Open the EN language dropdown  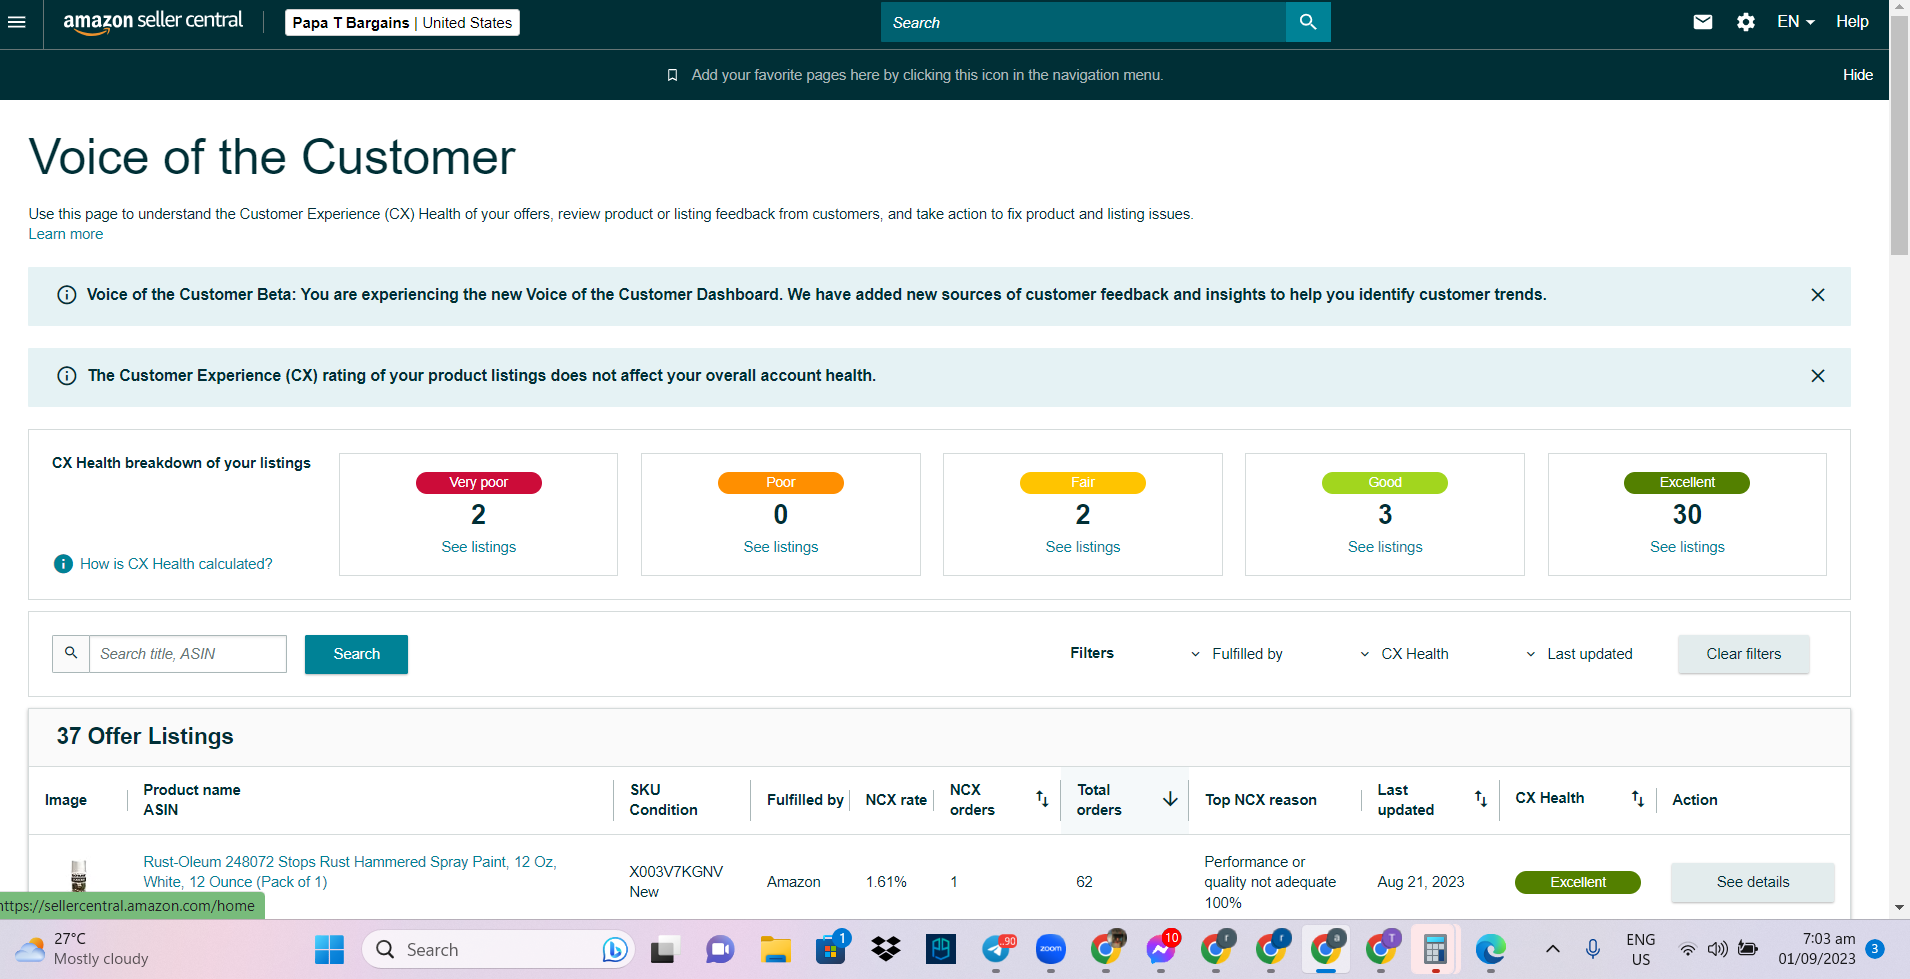point(1796,22)
